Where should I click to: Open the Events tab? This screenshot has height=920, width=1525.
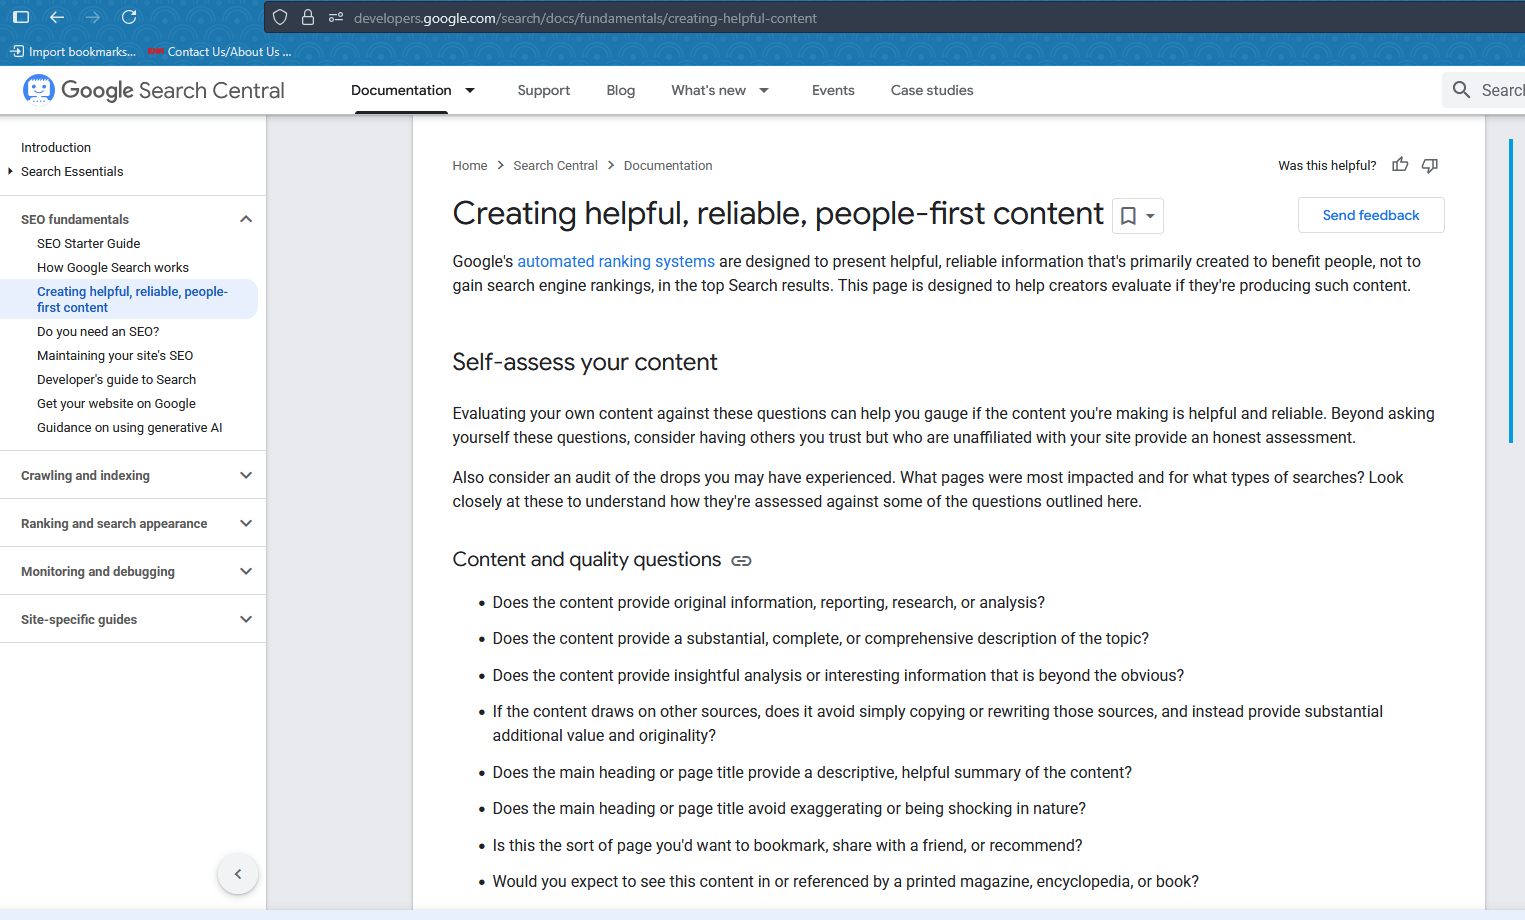(833, 90)
